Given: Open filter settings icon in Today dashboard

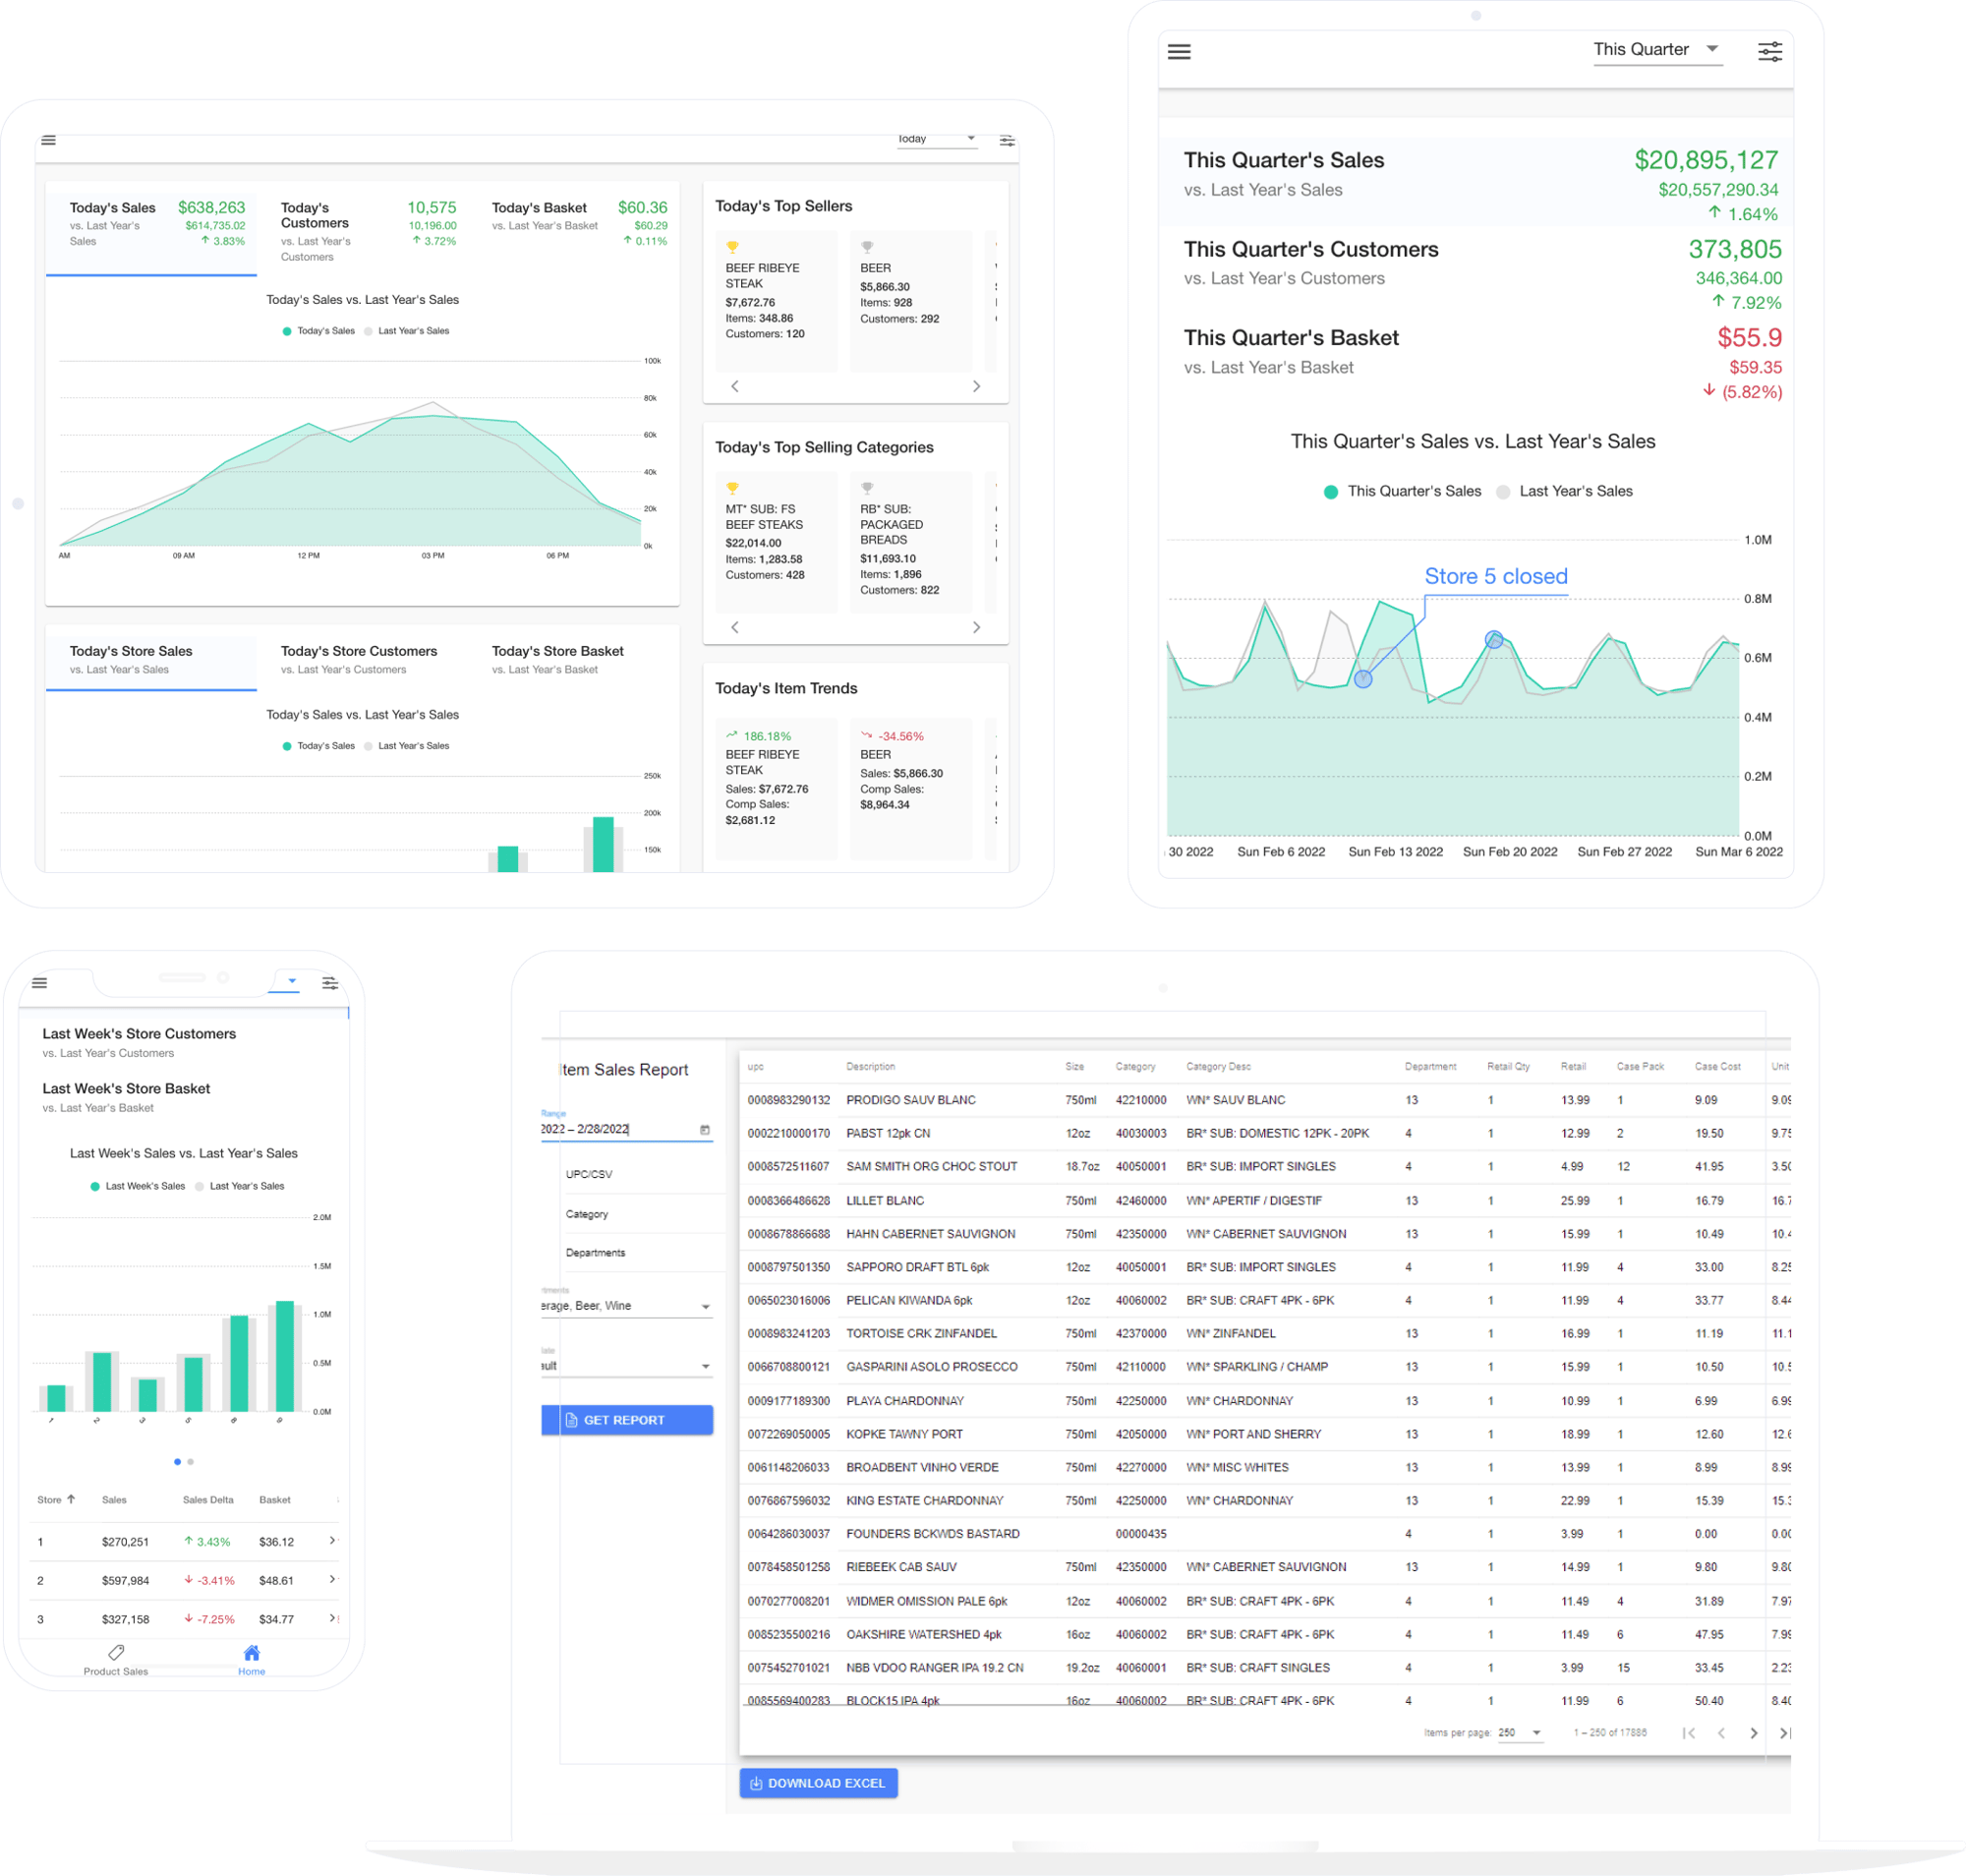Looking at the screenshot, I should [x=1006, y=141].
